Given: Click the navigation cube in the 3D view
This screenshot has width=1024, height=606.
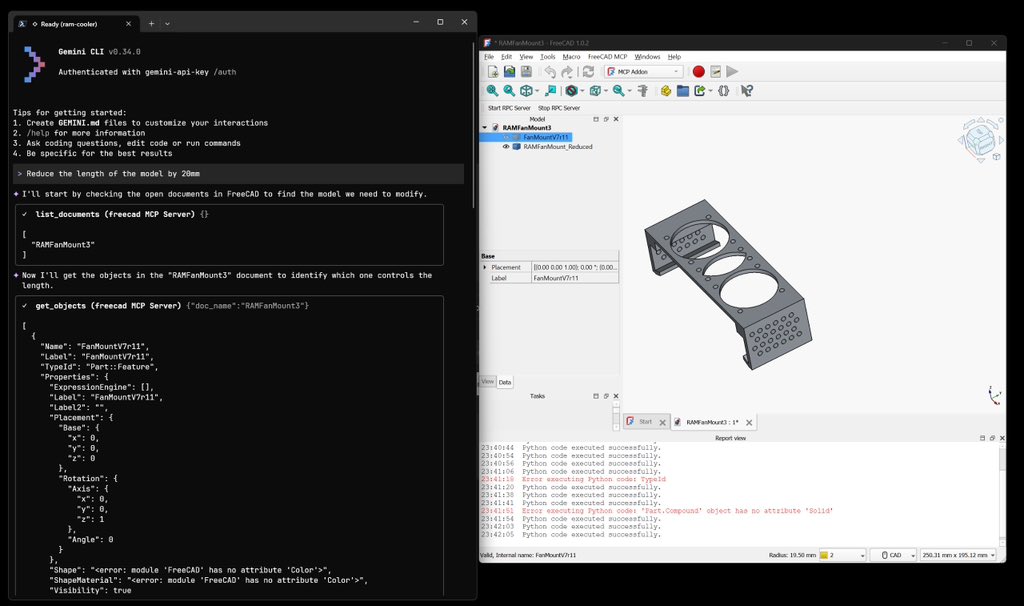Looking at the screenshot, I should point(980,139).
